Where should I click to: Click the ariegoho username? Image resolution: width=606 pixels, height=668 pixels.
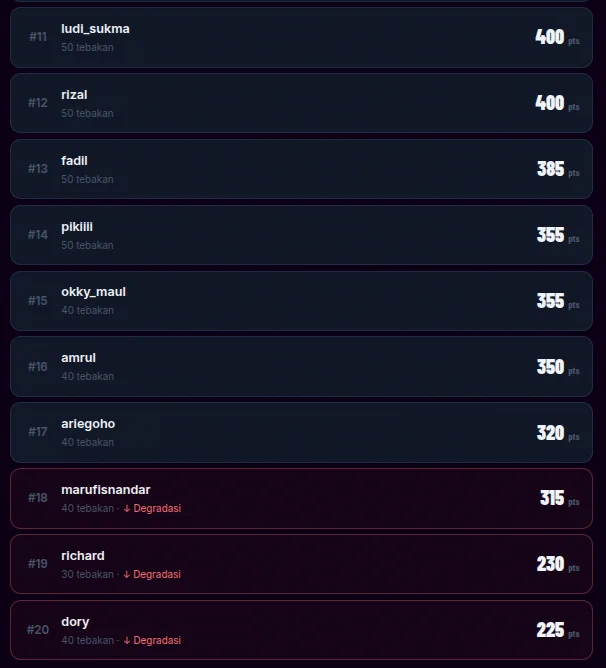(x=88, y=424)
